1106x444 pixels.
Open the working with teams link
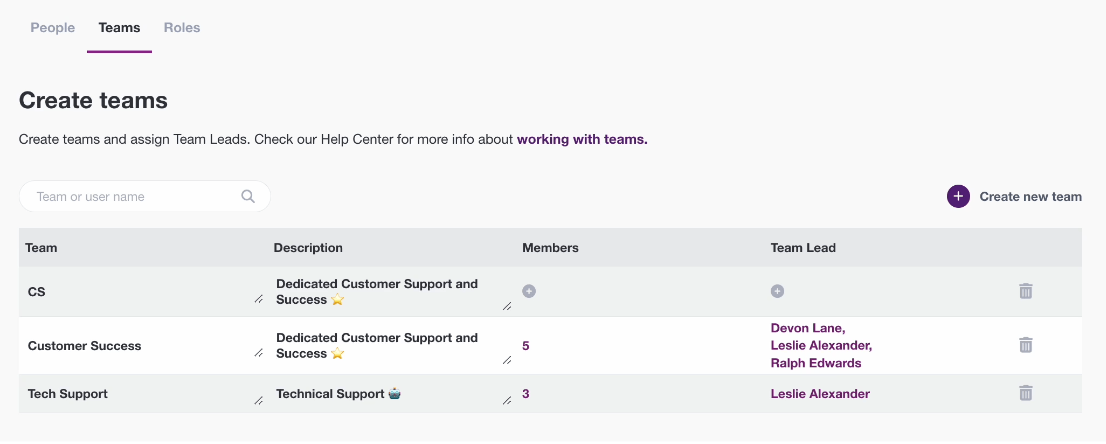(x=582, y=140)
